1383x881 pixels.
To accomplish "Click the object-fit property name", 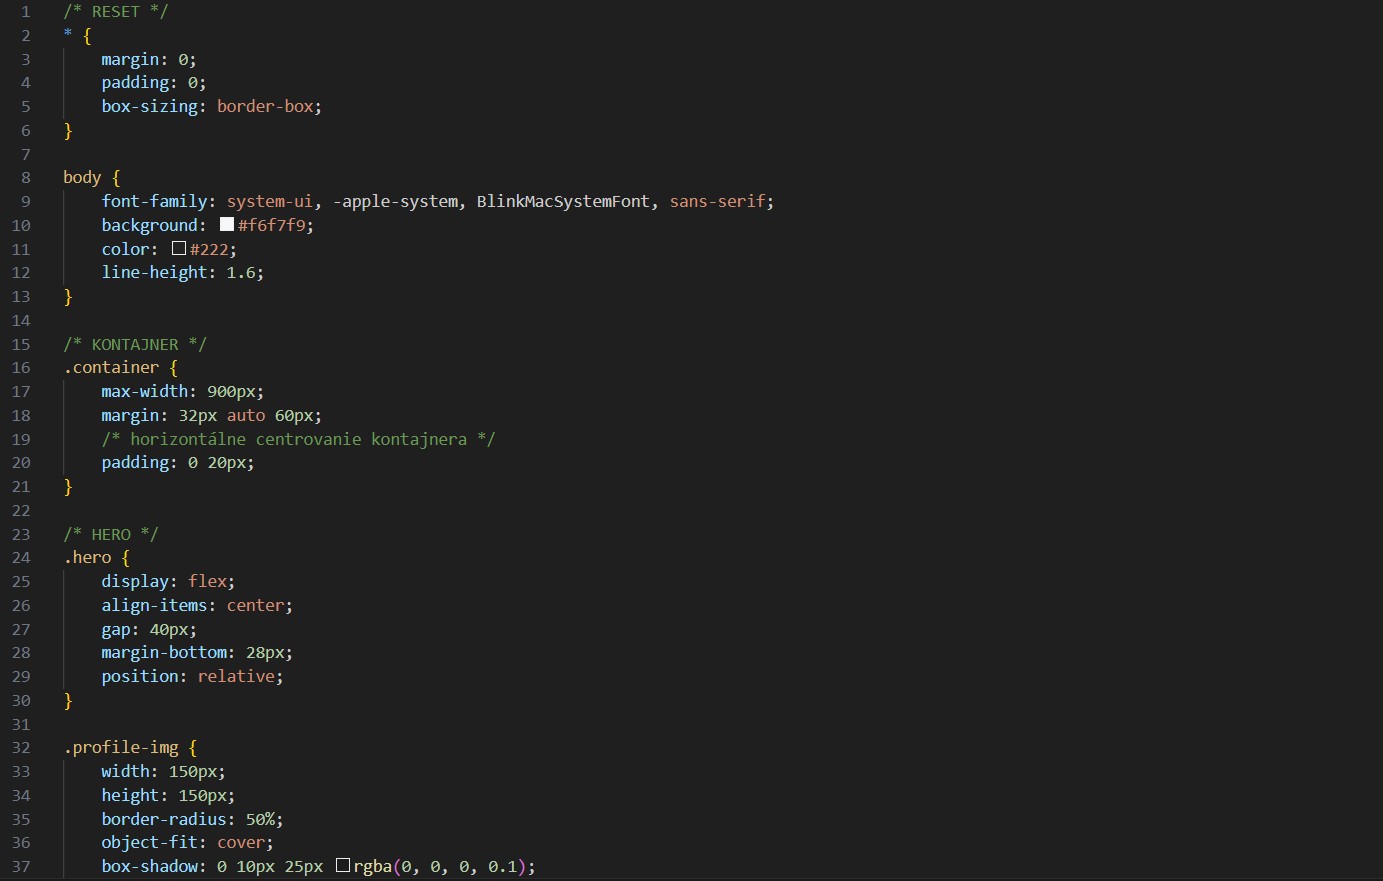I will (149, 842).
